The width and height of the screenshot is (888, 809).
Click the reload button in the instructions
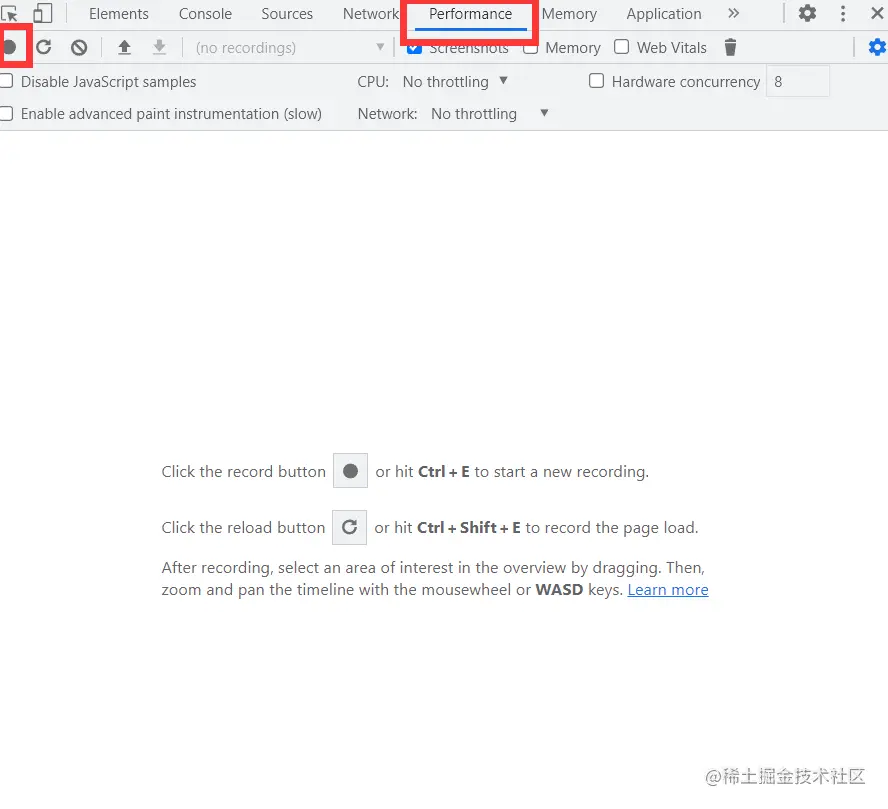[x=349, y=527]
